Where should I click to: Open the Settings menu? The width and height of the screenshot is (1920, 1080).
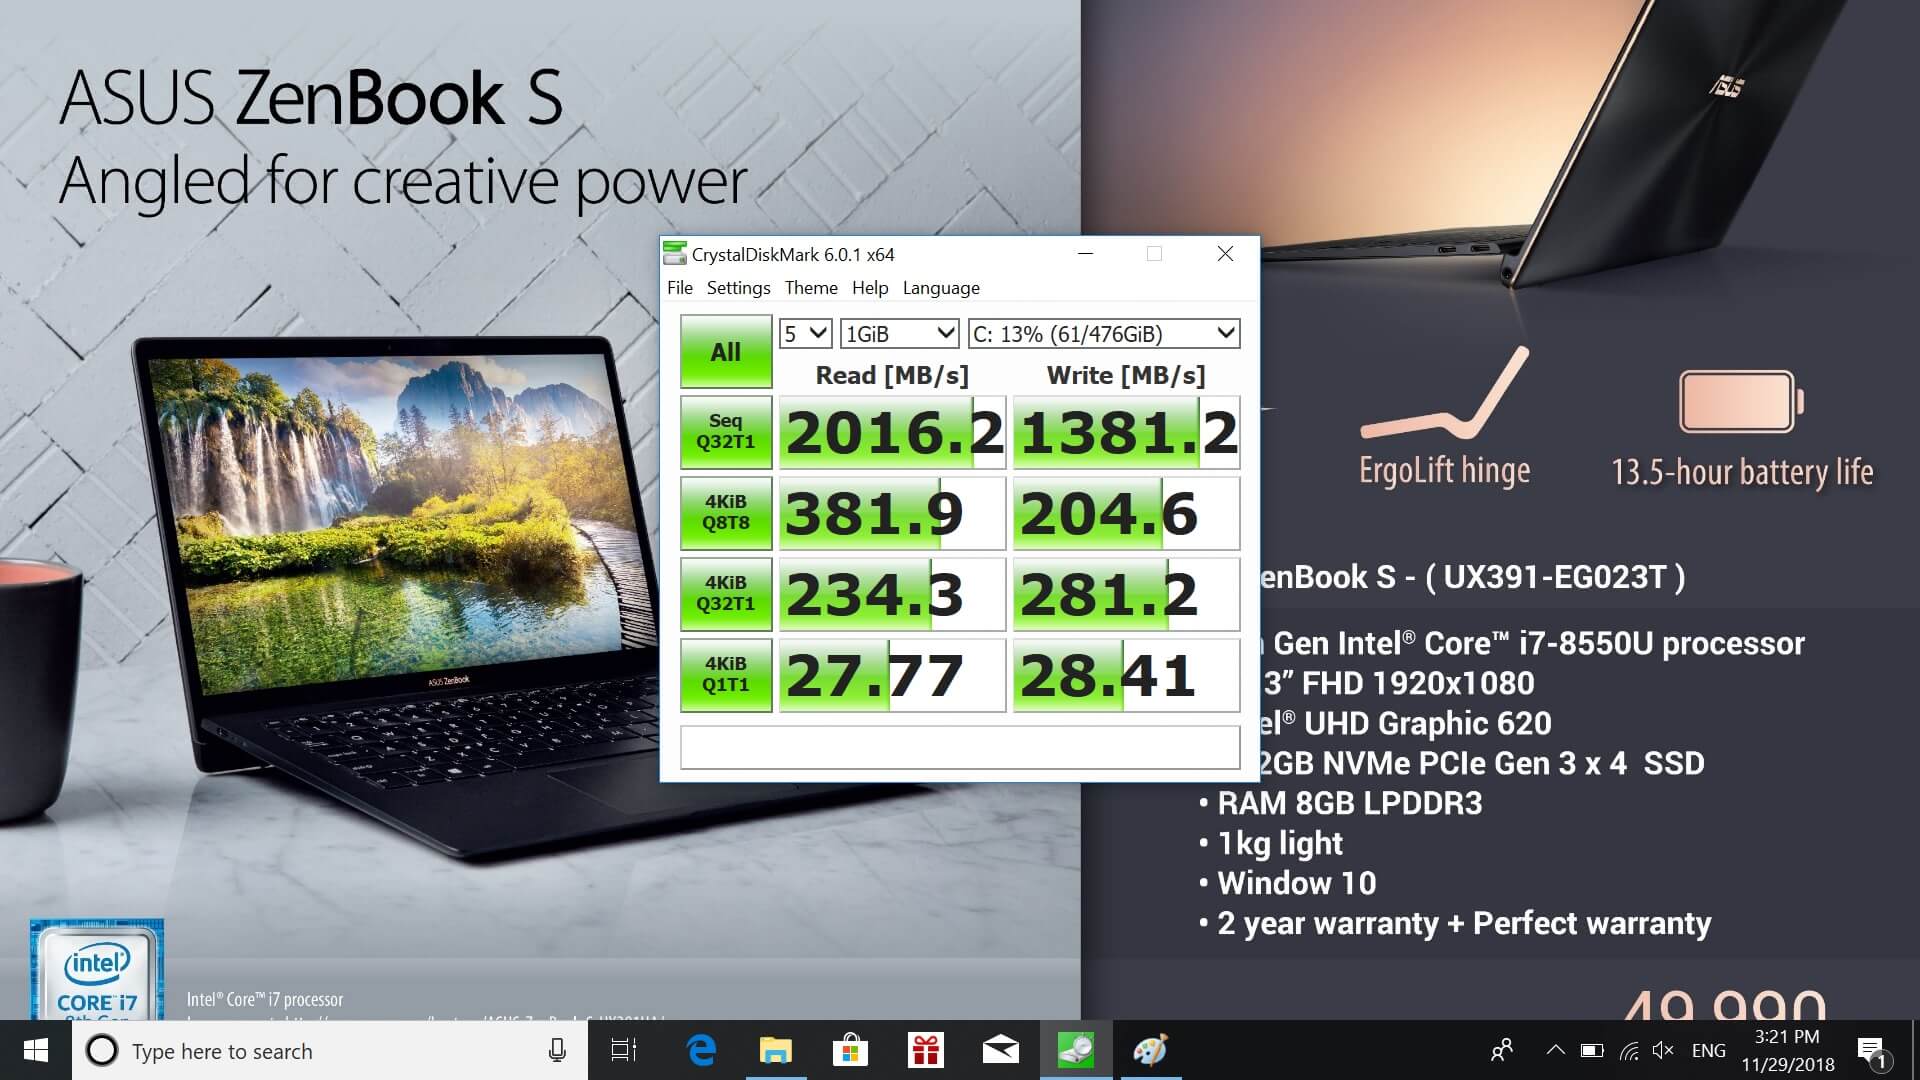click(738, 288)
